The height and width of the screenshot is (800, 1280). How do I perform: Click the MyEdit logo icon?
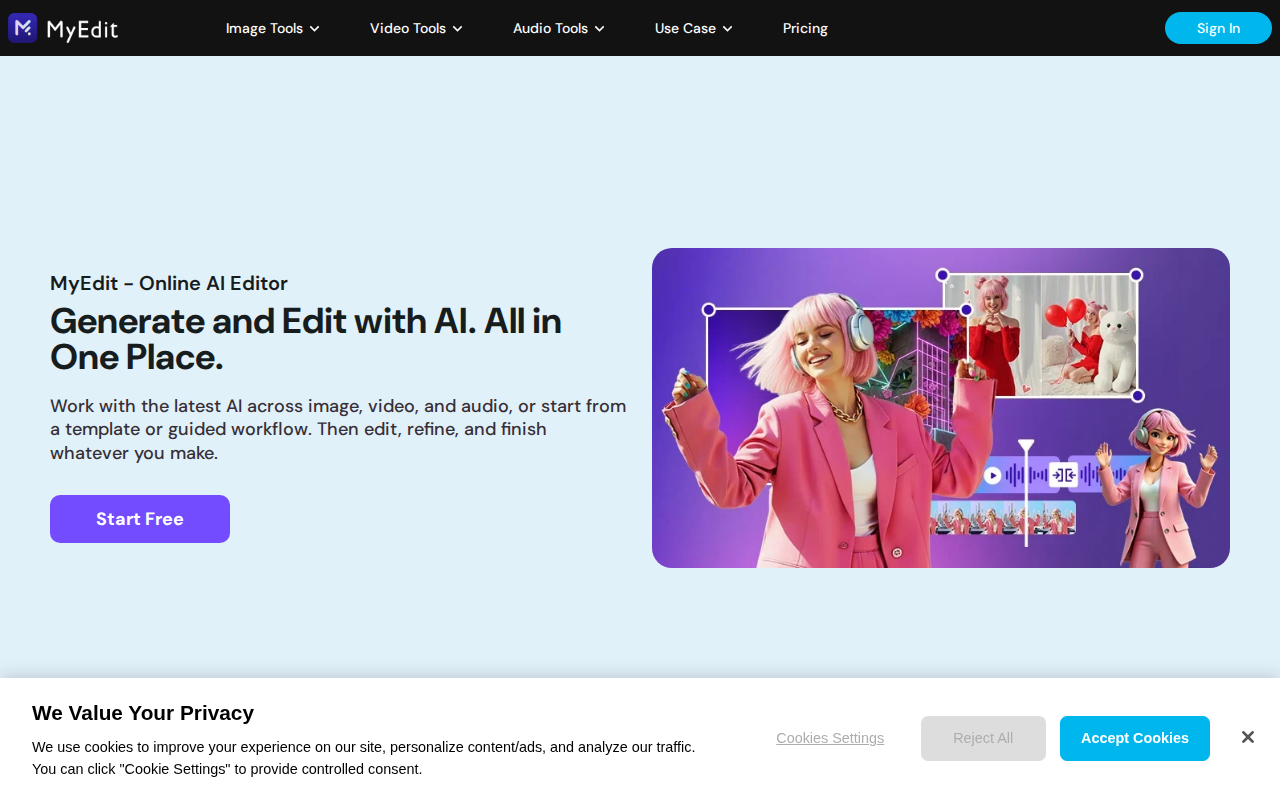pyautogui.click(x=23, y=28)
